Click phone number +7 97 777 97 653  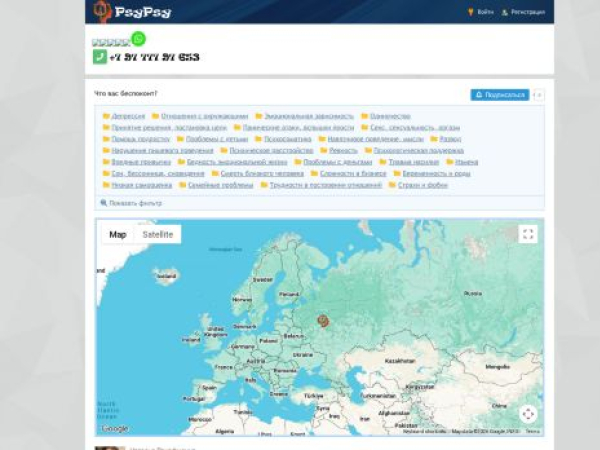point(154,57)
